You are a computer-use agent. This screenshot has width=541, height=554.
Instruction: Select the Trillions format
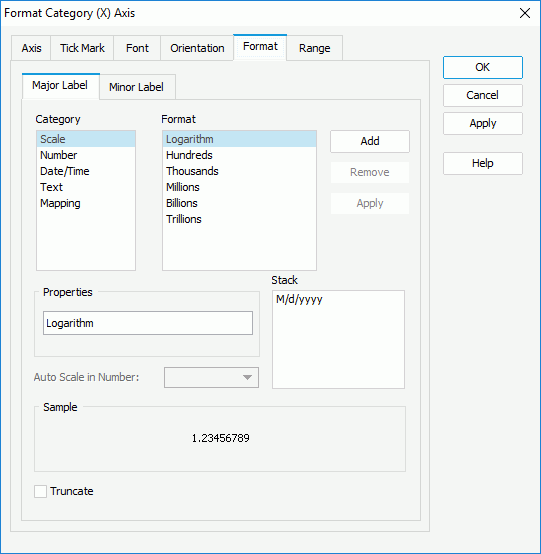point(239,219)
